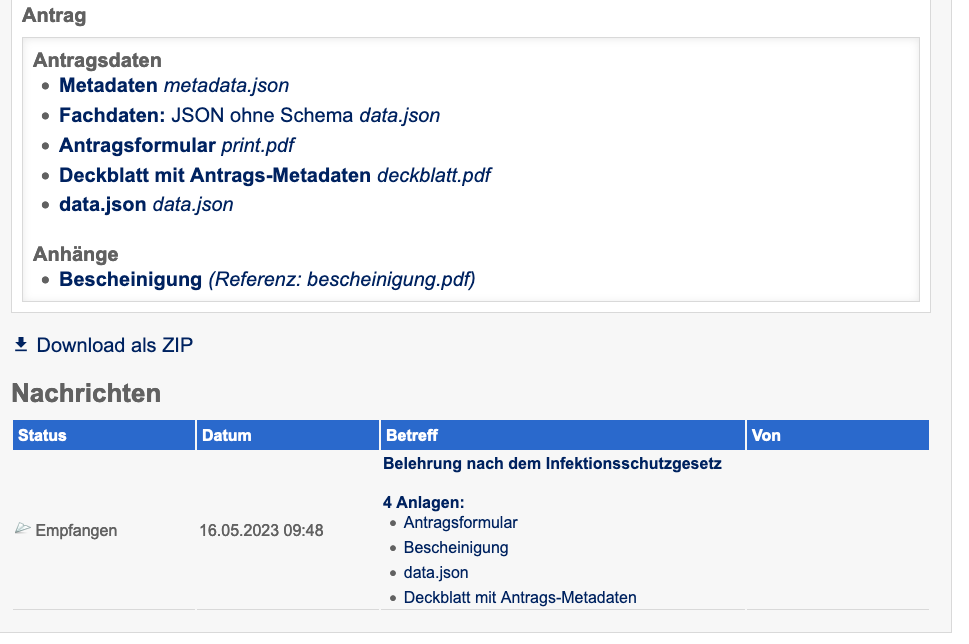The image size is (969, 644).
Task: Click the Von column header
Action: click(x=766, y=435)
